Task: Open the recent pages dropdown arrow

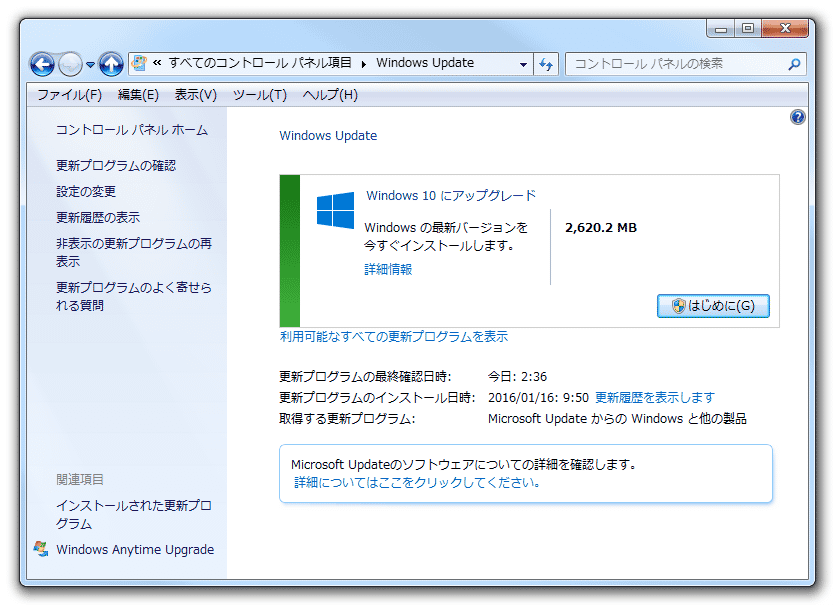Action: click(90, 65)
